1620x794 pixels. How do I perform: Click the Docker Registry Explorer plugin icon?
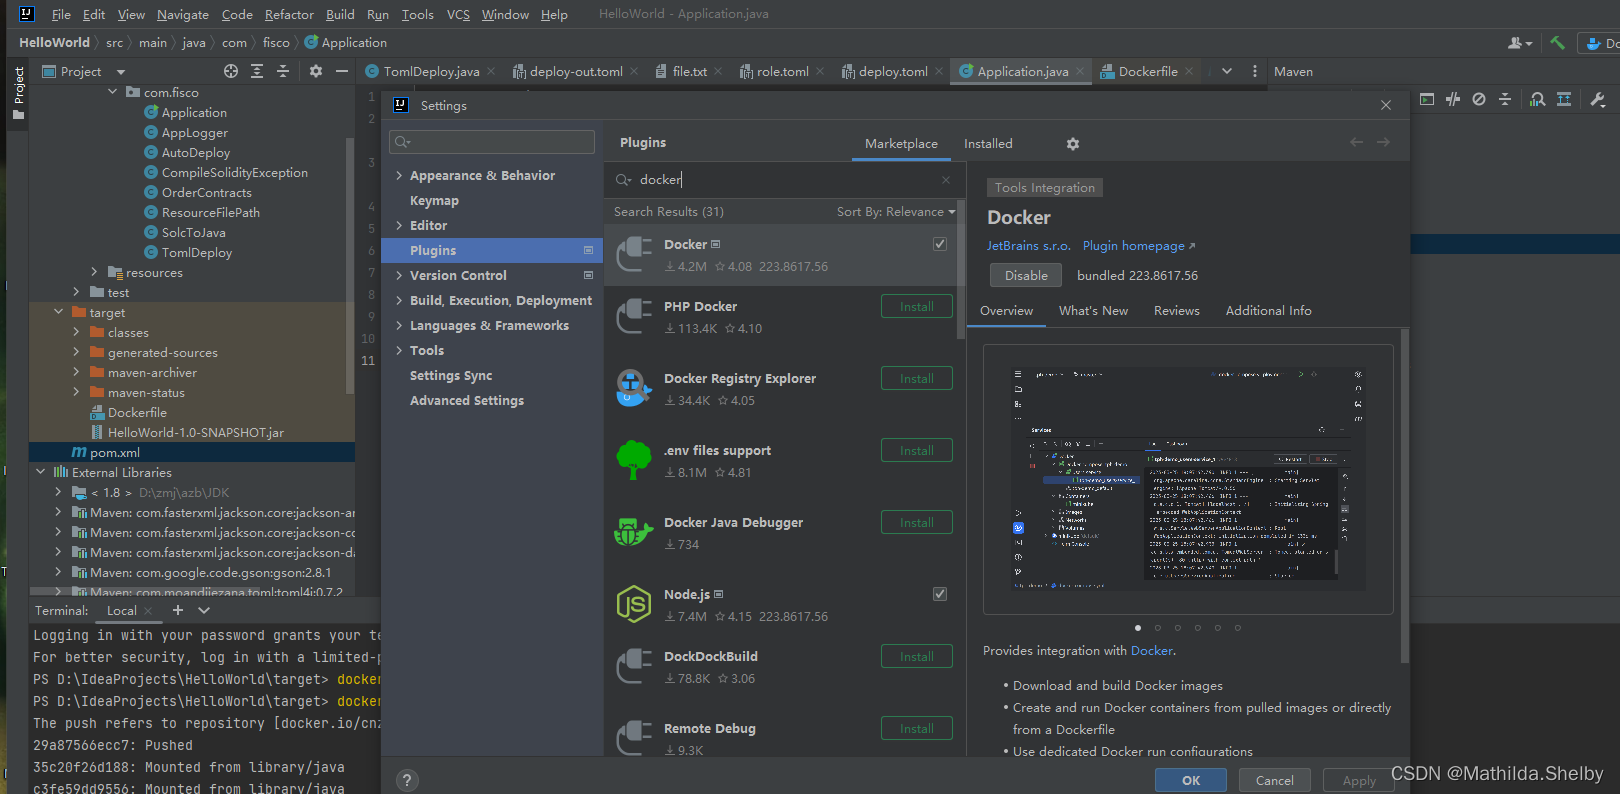(x=634, y=388)
